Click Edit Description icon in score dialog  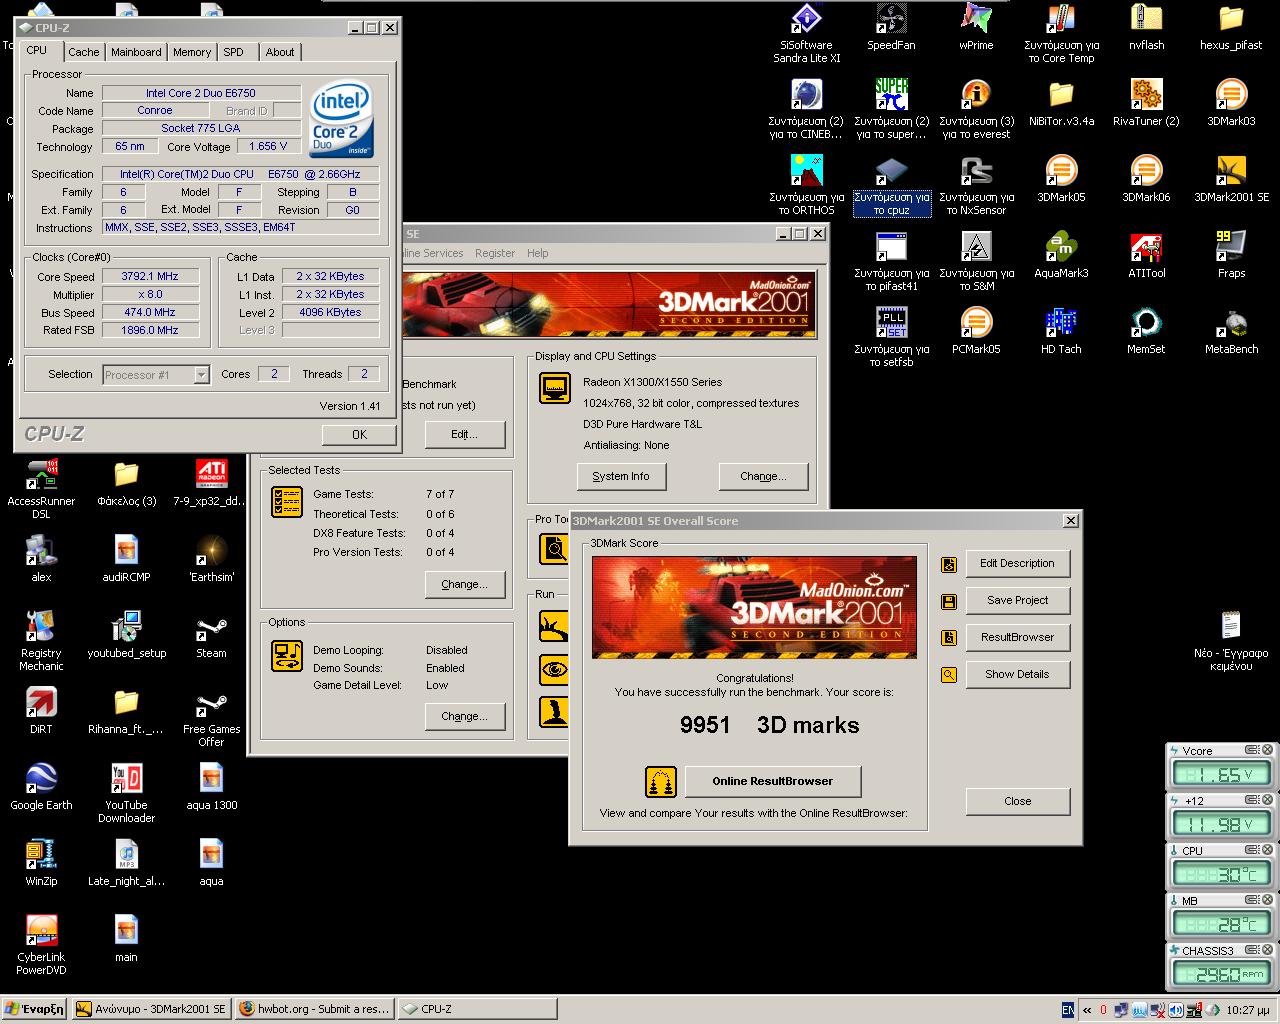(949, 564)
